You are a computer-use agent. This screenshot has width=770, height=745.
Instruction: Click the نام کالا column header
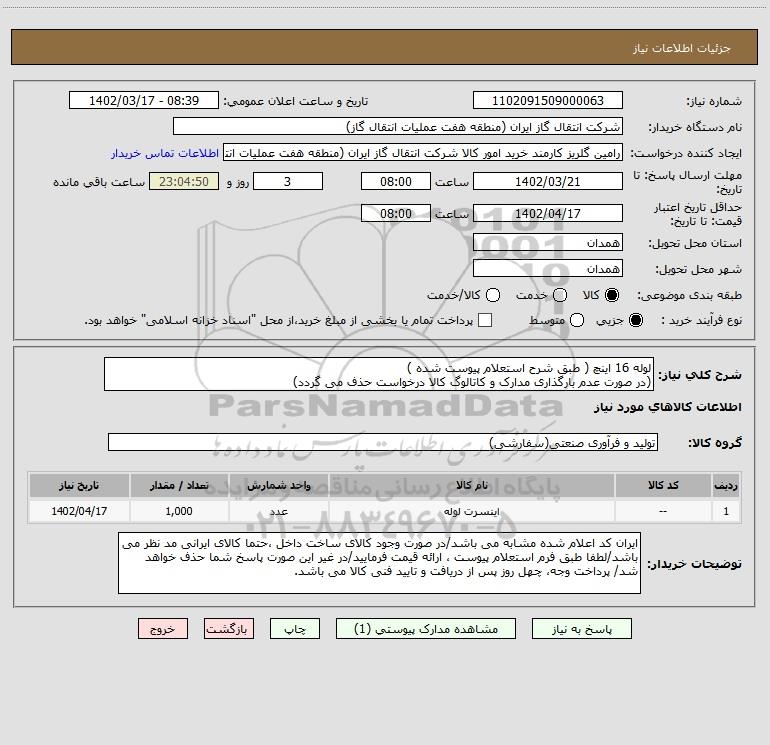(471, 485)
